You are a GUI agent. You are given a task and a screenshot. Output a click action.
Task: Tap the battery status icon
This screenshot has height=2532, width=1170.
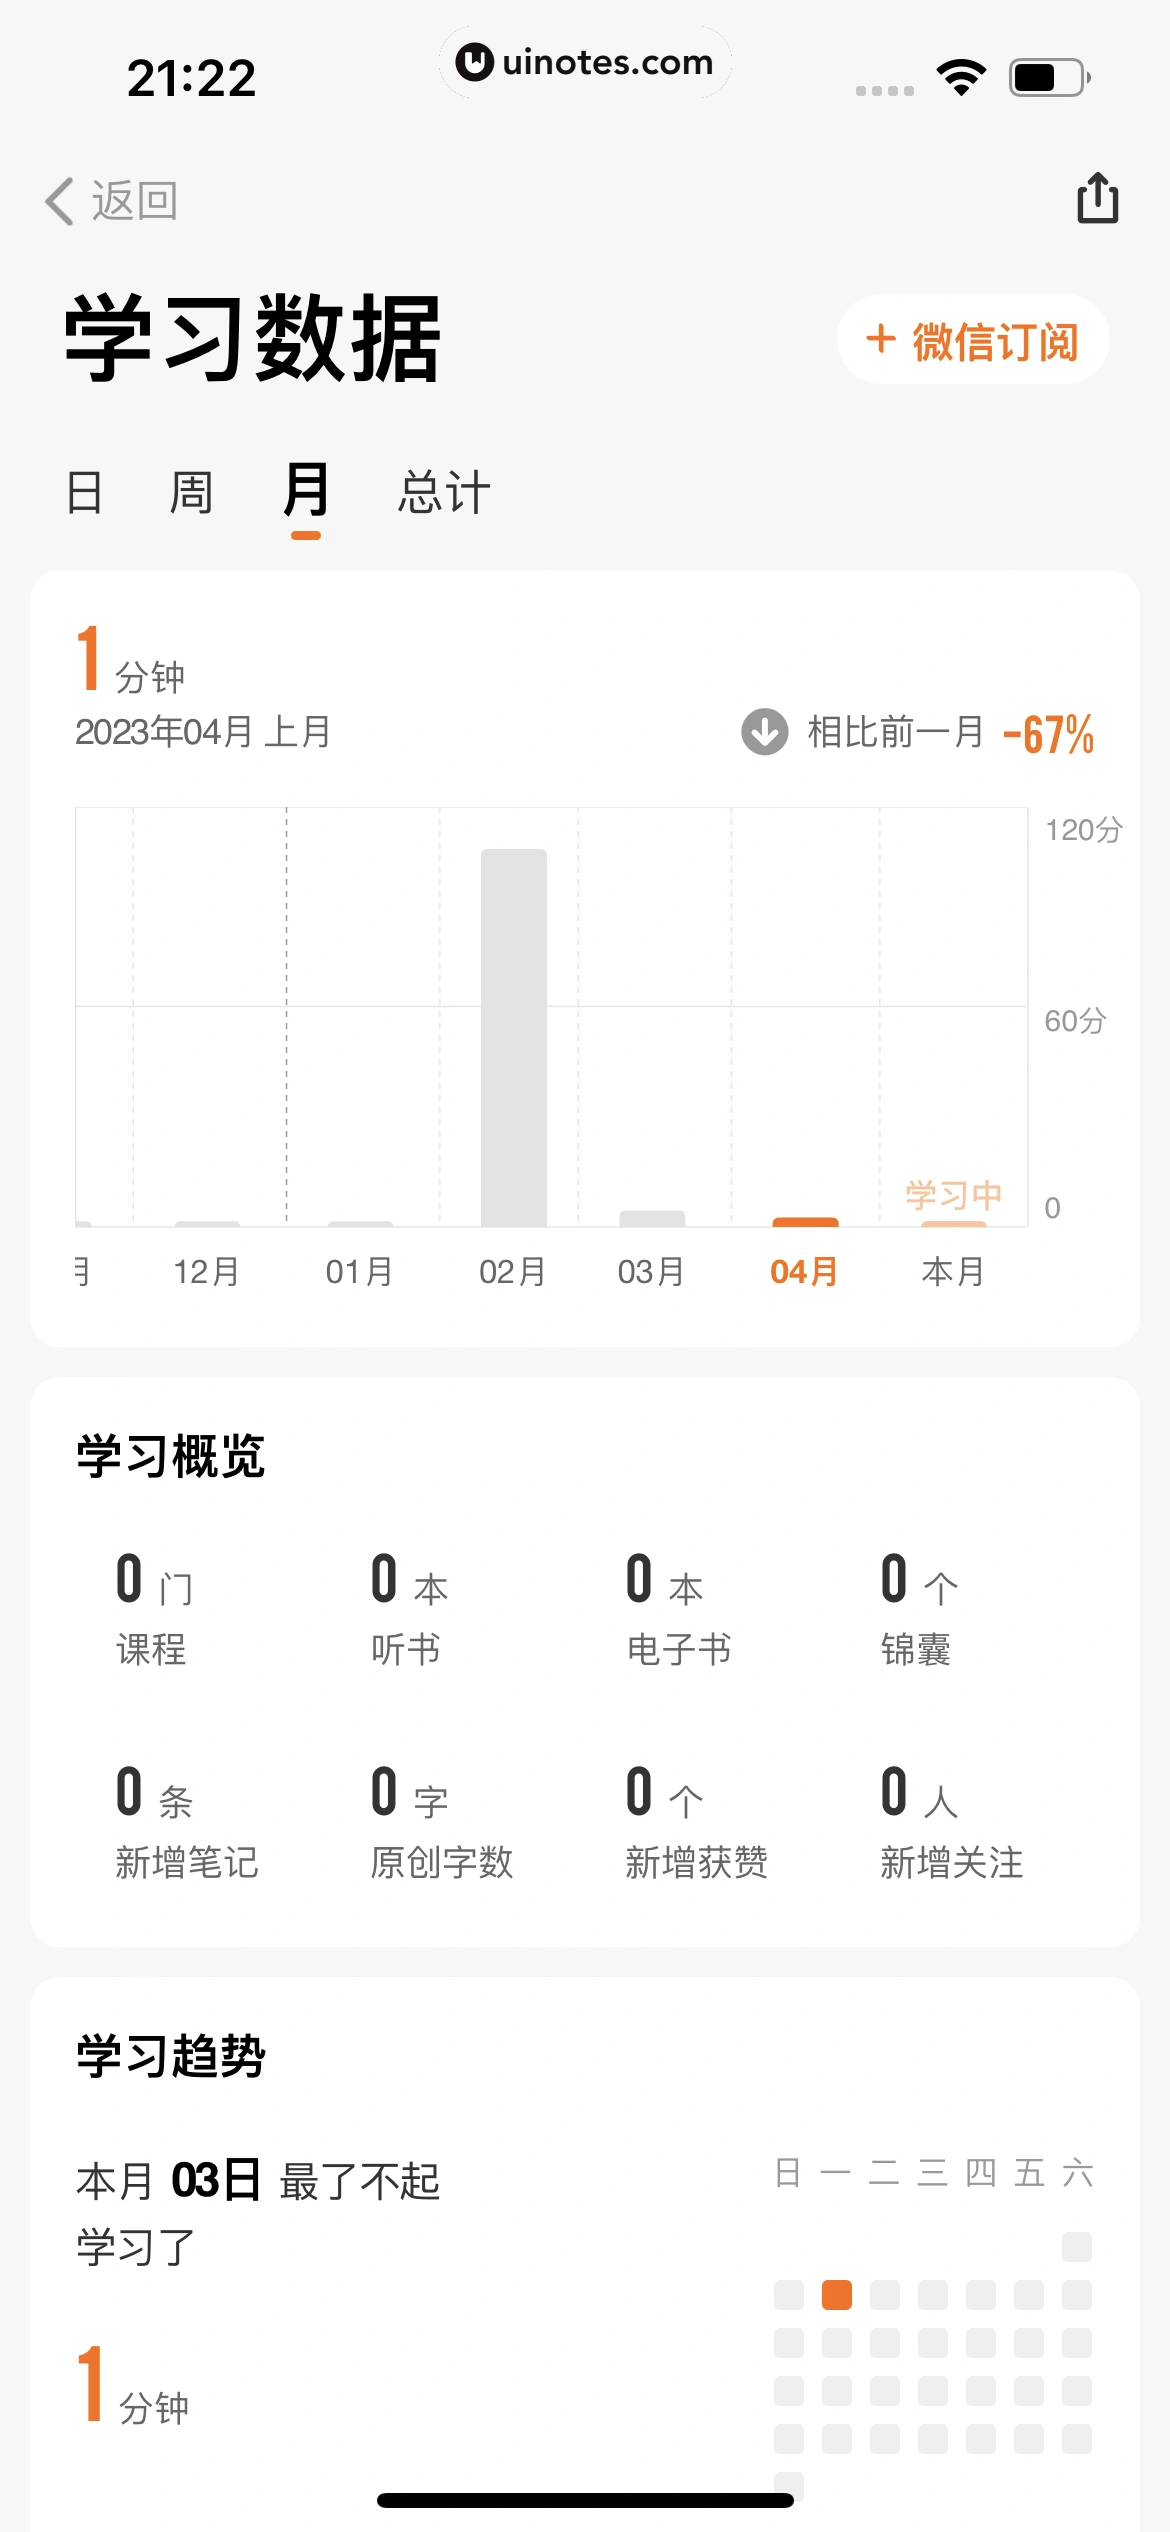pos(1049,77)
